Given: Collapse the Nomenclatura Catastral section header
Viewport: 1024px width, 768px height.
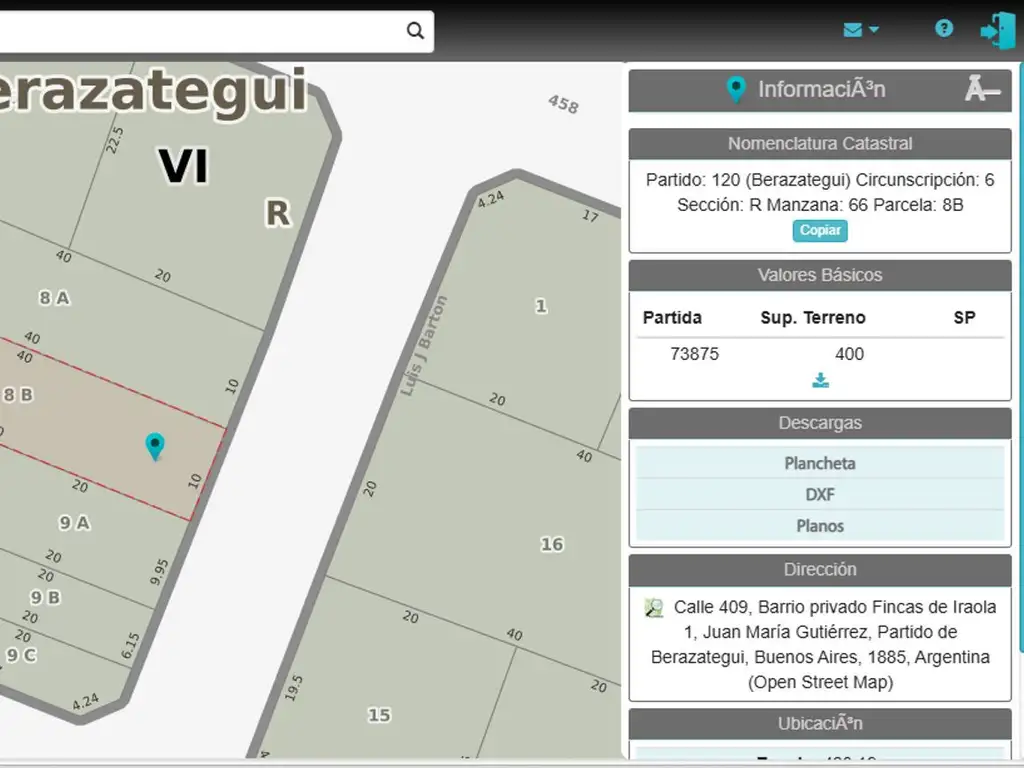Looking at the screenshot, I should [x=820, y=144].
